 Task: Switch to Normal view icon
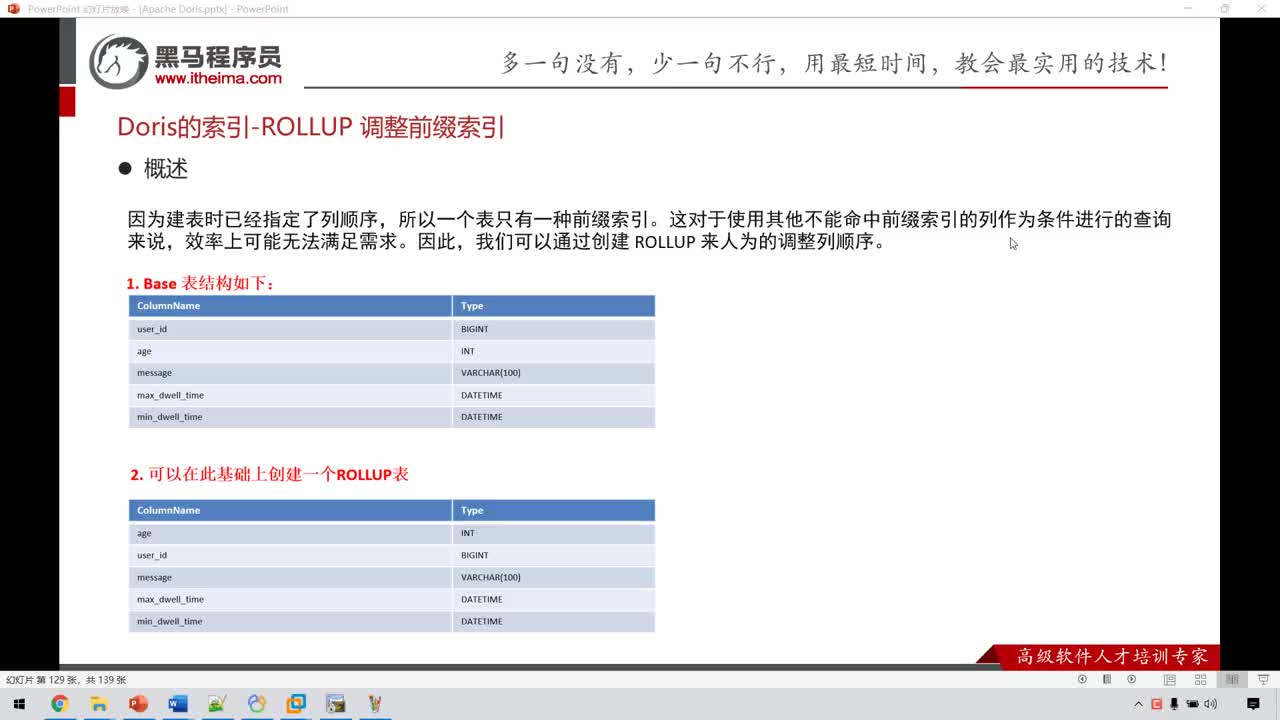(x=1169, y=679)
